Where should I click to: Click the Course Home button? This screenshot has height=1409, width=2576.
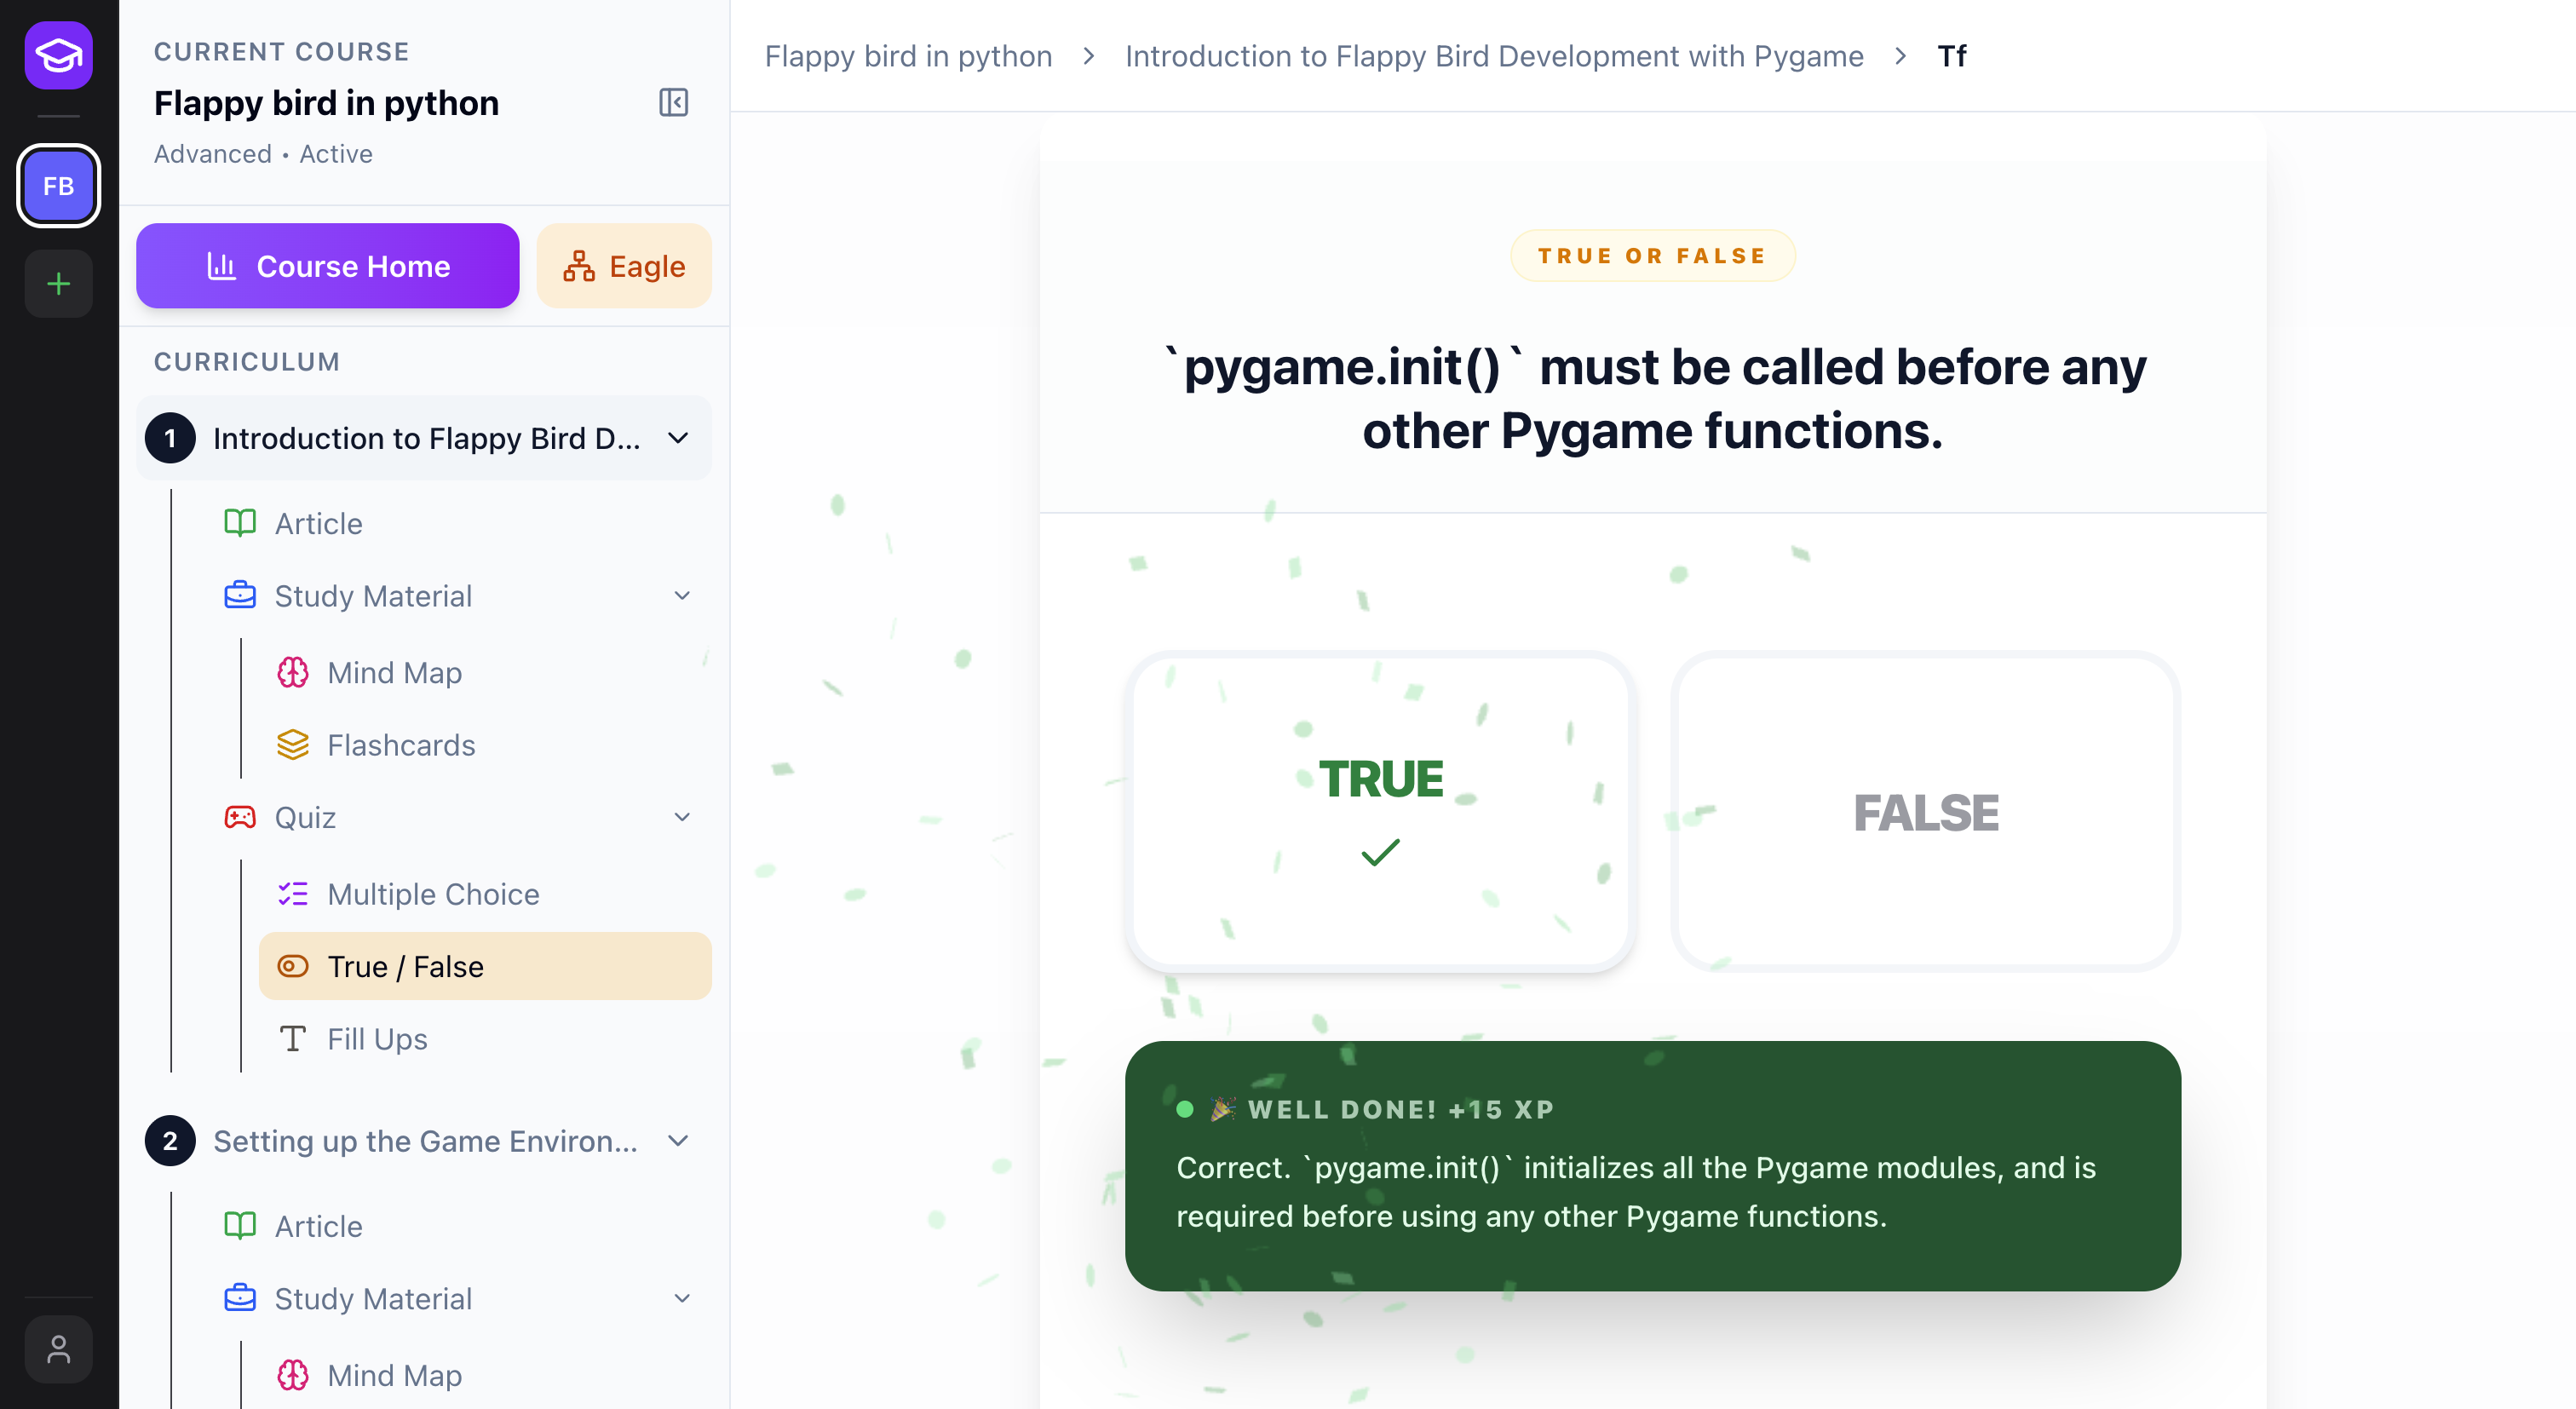[327, 266]
